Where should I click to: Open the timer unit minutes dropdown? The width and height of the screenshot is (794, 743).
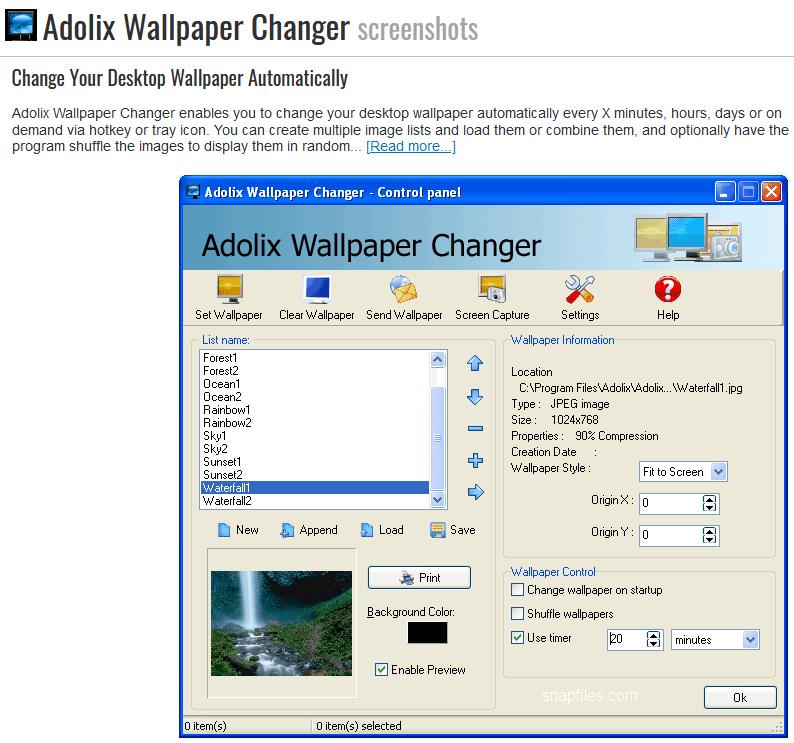pyautogui.click(x=750, y=640)
